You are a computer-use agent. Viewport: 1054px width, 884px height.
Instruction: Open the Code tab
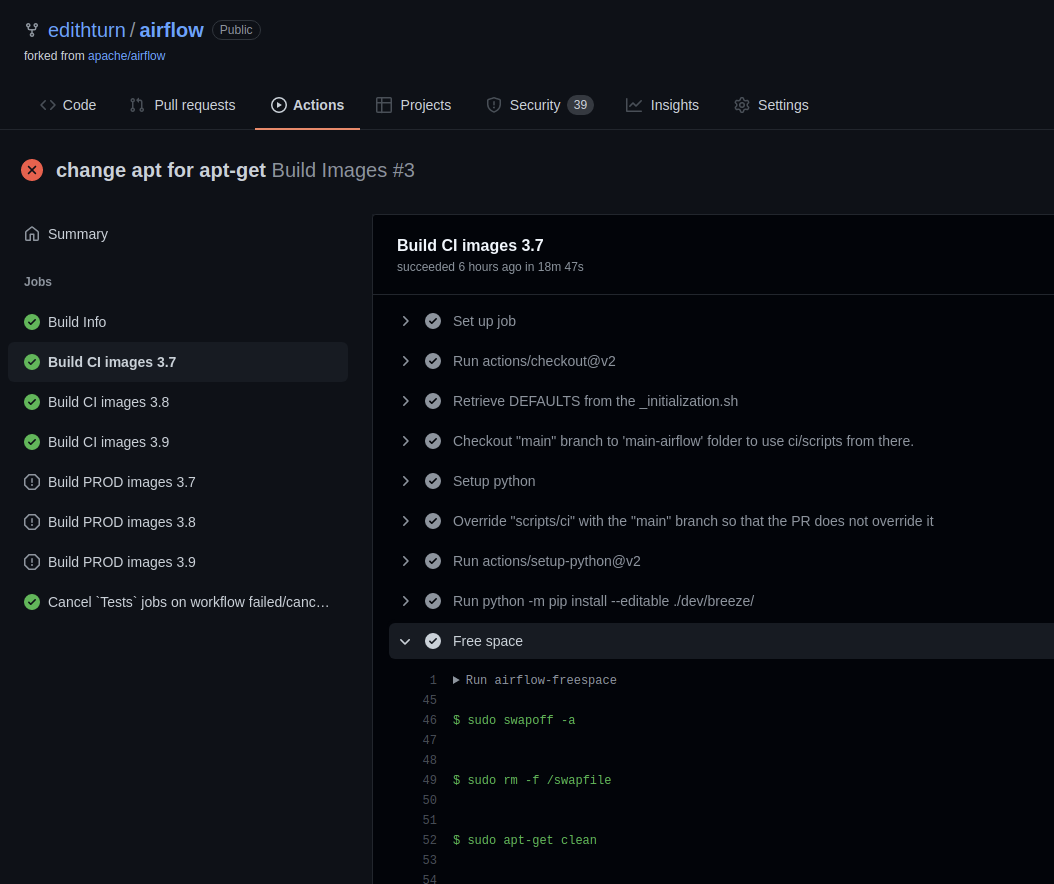tap(69, 105)
